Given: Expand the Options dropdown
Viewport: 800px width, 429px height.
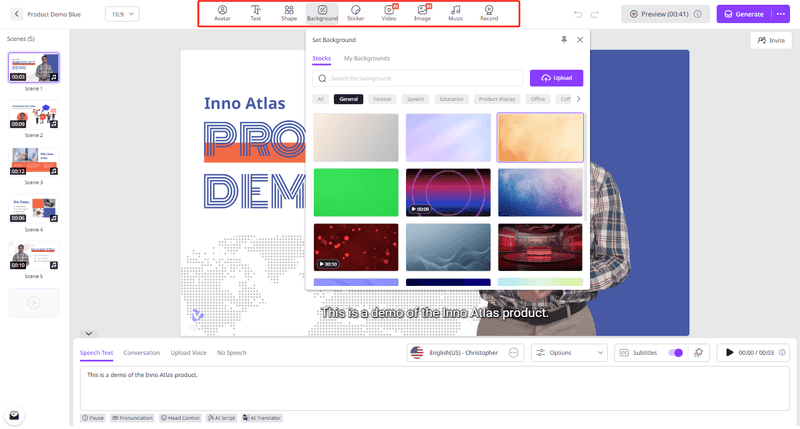Looking at the screenshot, I should coord(569,352).
